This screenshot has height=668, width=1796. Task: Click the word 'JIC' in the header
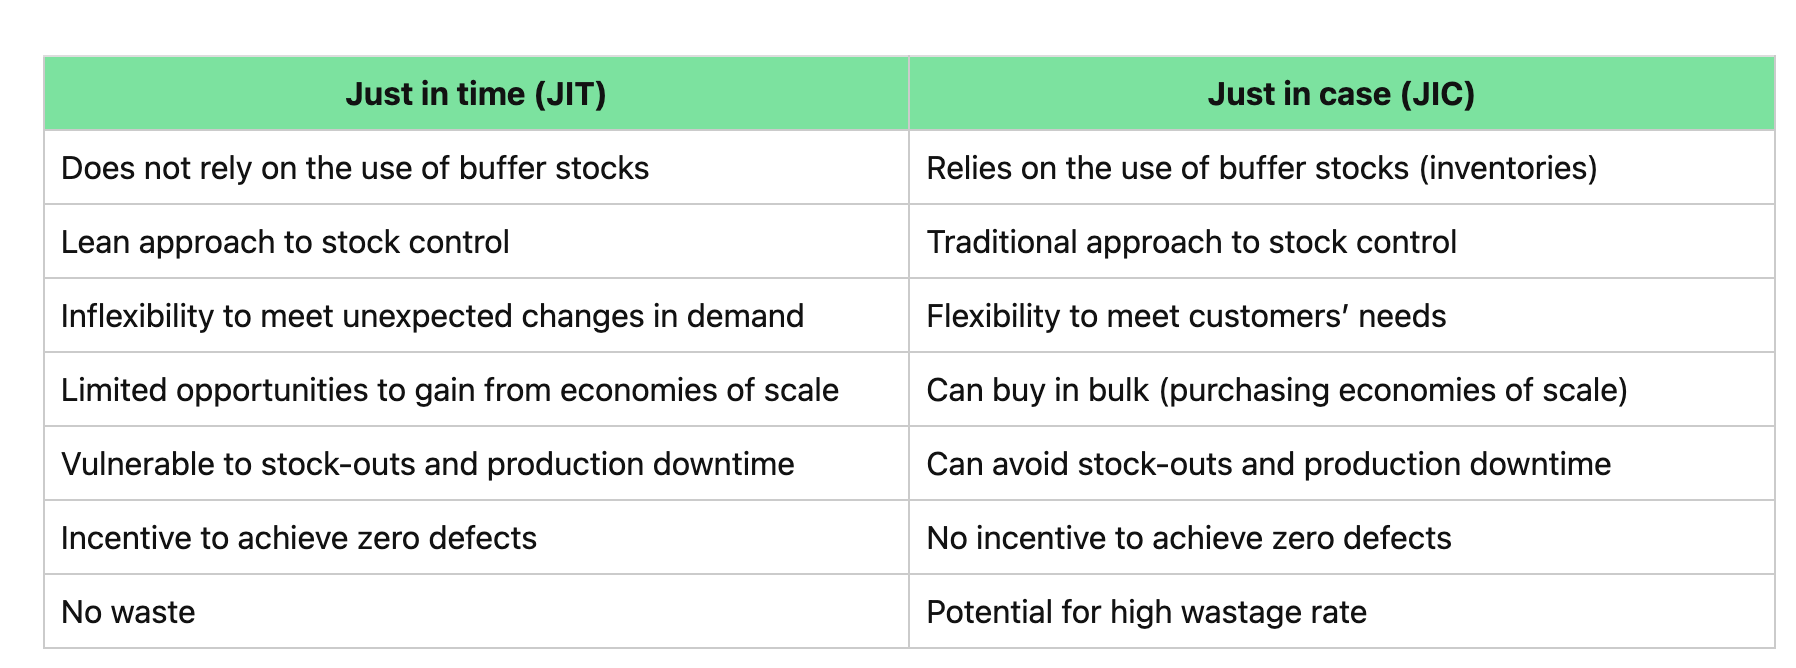pyautogui.click(x=1437, y=94)
